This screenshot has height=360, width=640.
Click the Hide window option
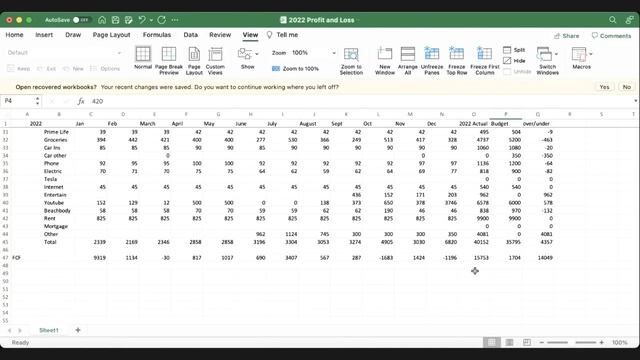(514, 61)
